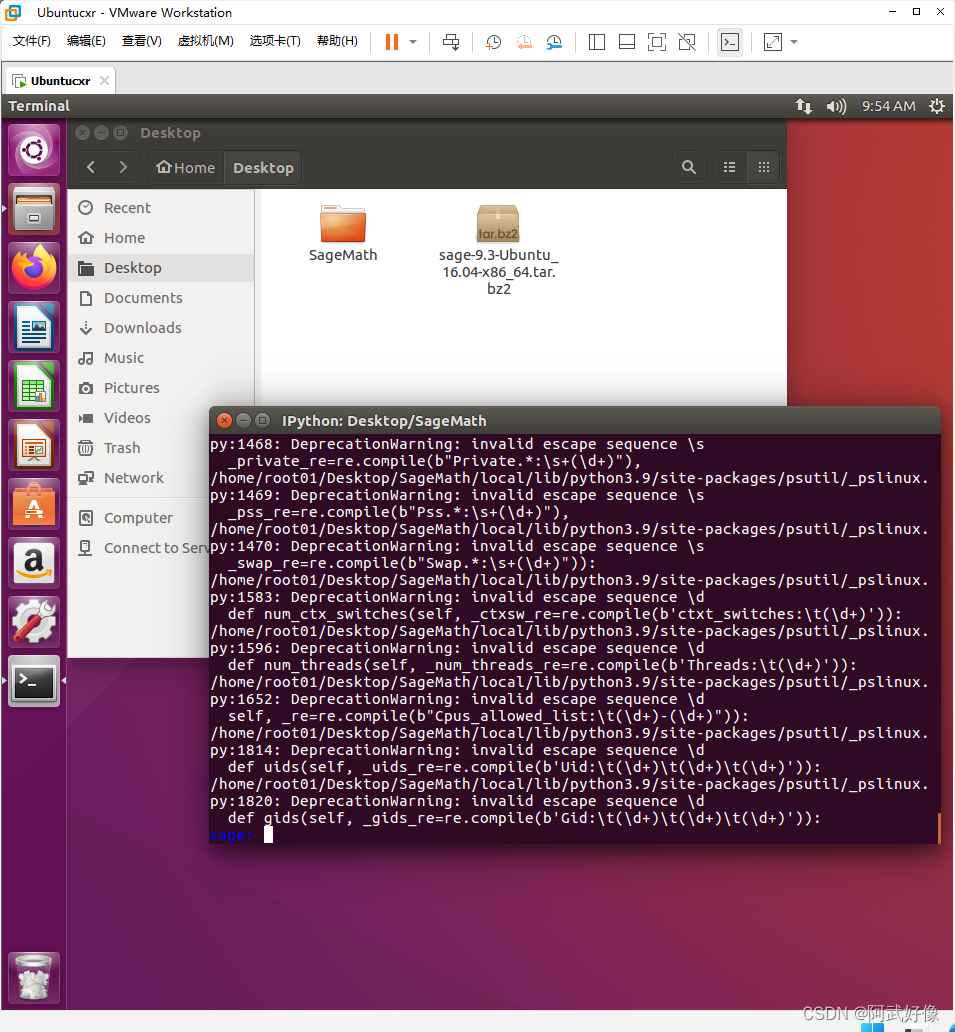
Task: Open the Ubuntu session gear menu
Action: (x=936, y=106)
